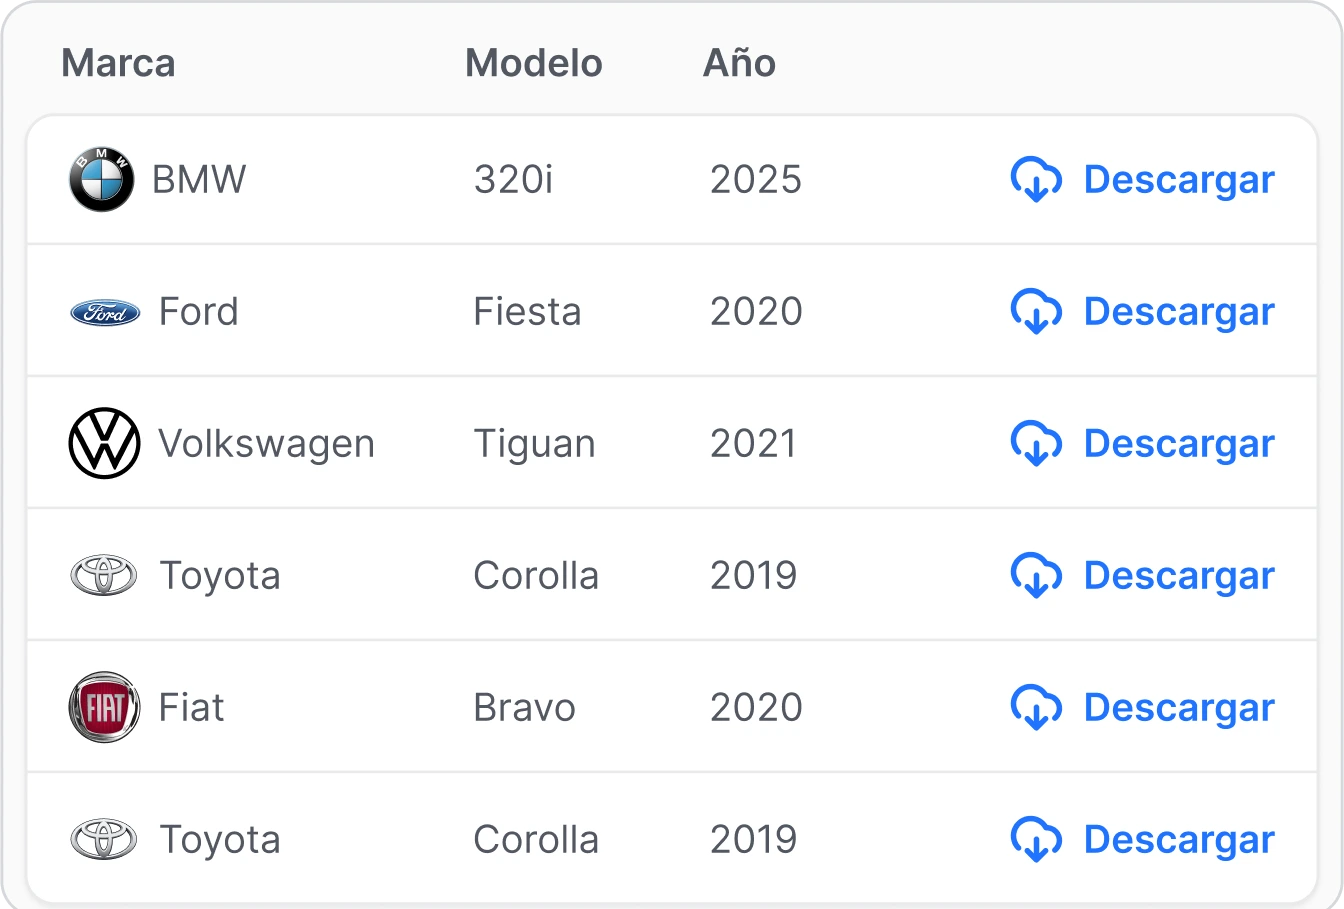Select the blue Ford oval logo

[x=105, y=313]
